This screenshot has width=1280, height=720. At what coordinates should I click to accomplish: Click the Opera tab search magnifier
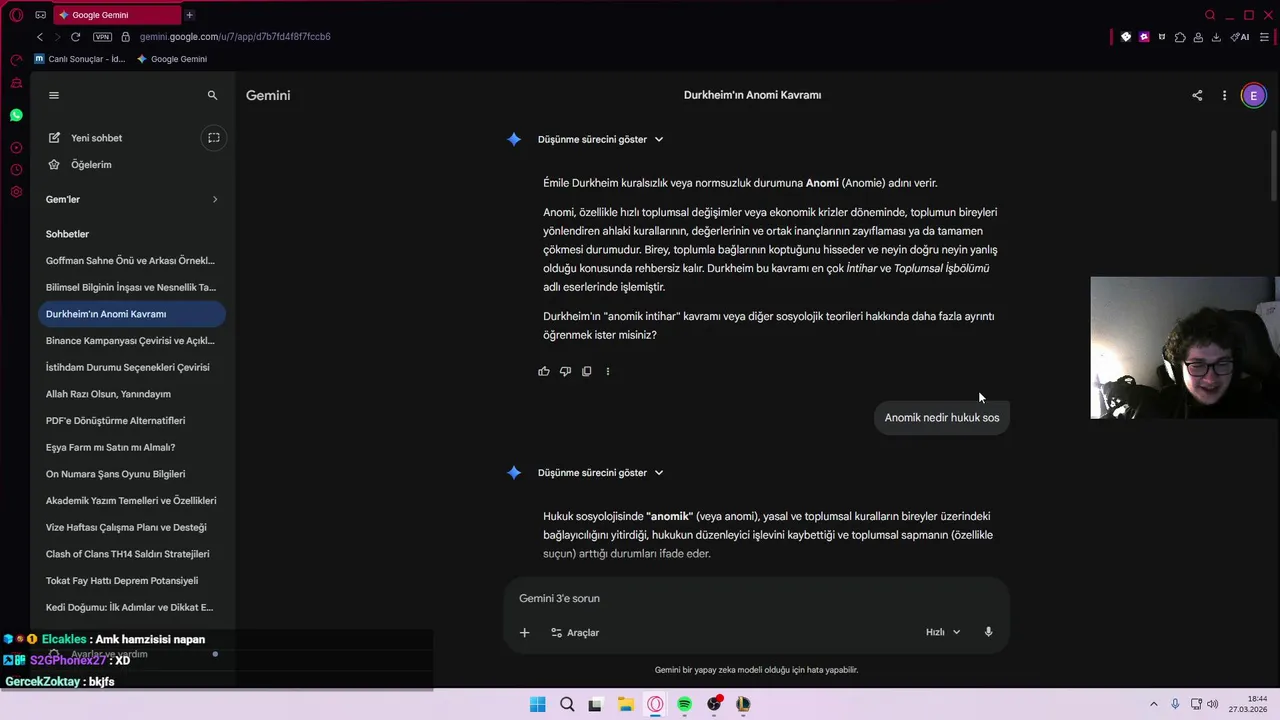1210,15
